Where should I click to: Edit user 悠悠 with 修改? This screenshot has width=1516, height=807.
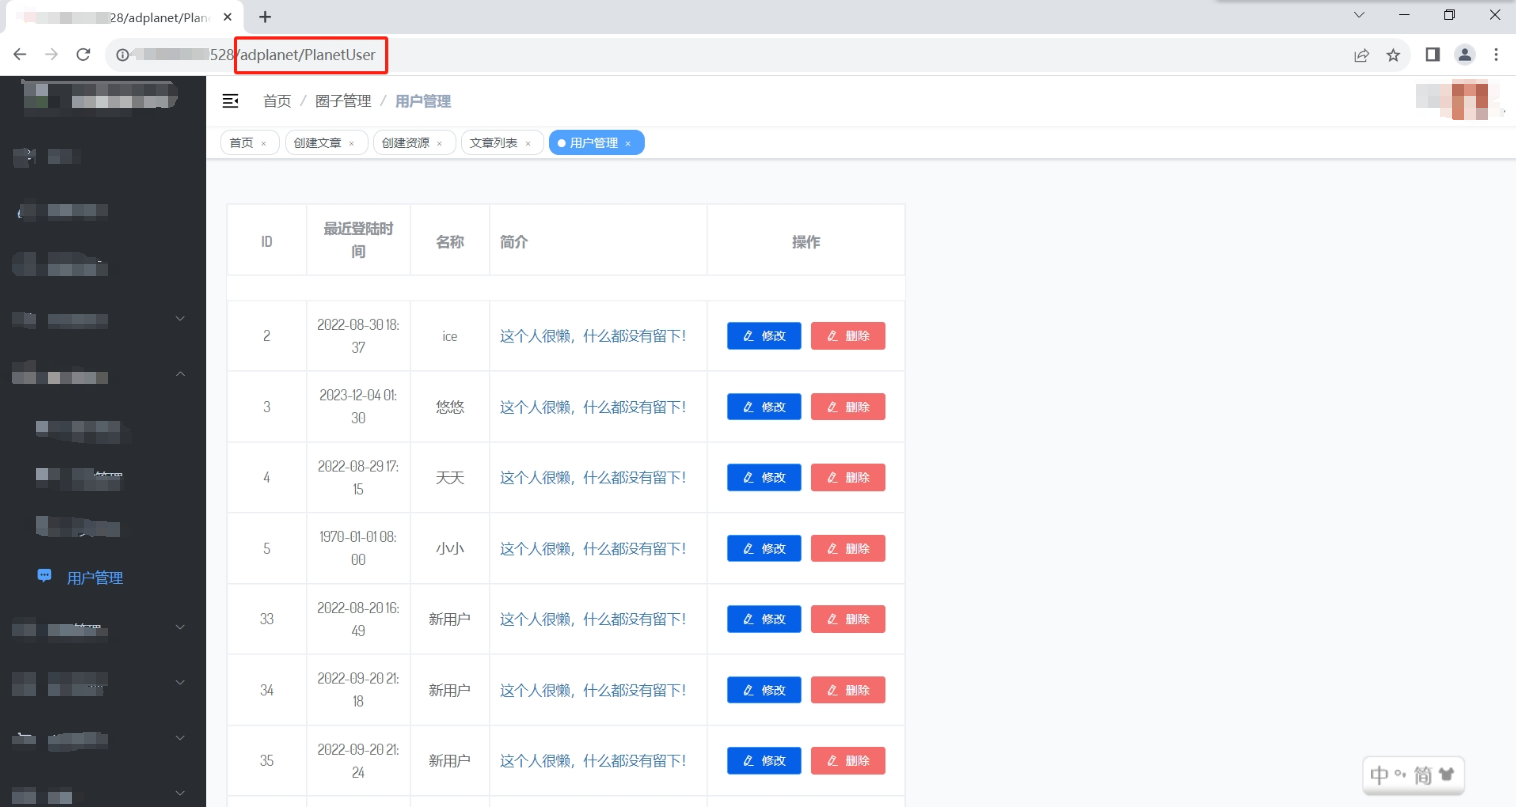(764, 407)
